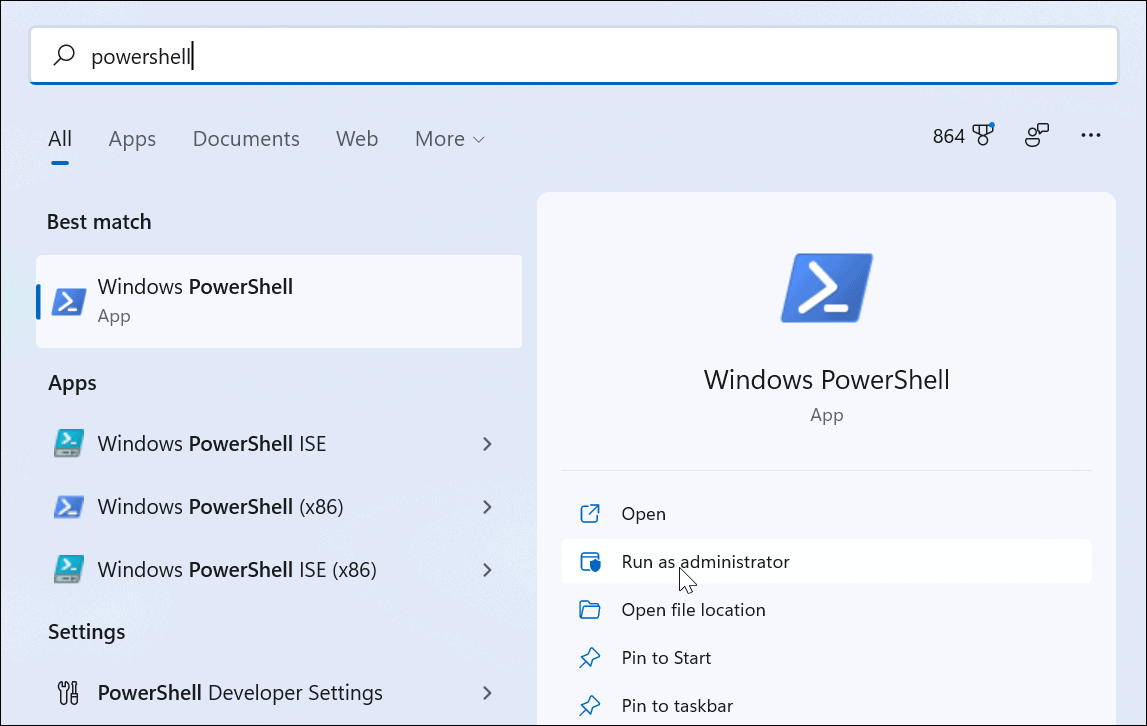Click the PowerShell Developer Settings icon
Viewport: 1147px width, 726px height.
[68, 692]
